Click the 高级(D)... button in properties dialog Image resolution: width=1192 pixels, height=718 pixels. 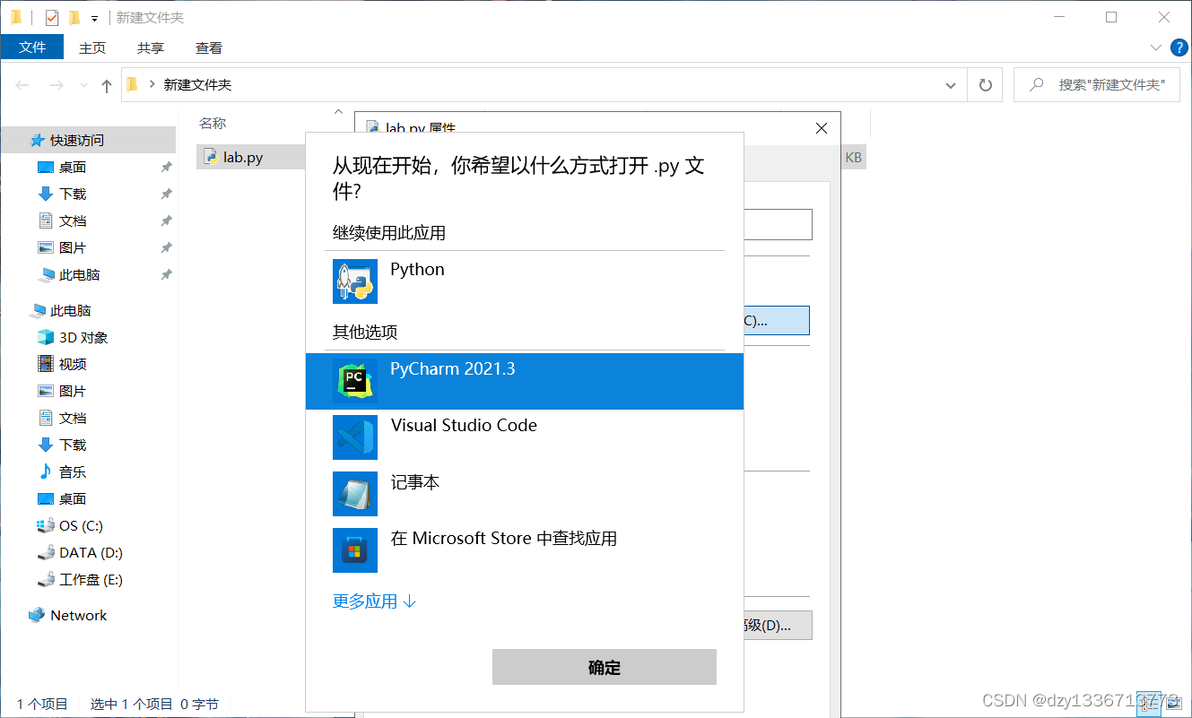[x=778, y=625]
